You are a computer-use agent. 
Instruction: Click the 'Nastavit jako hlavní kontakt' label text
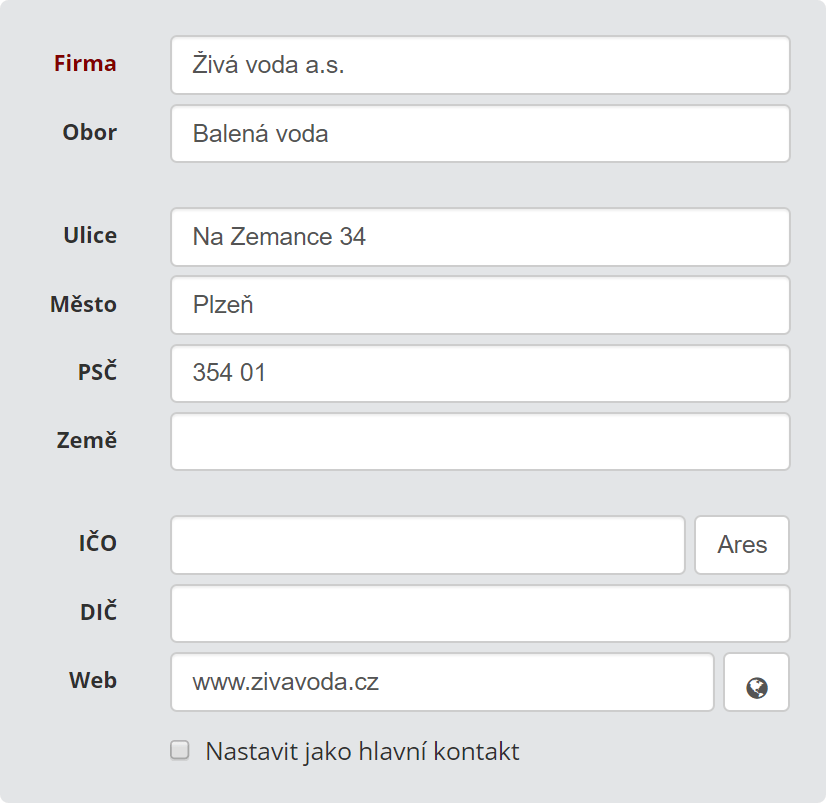point(362,751)
